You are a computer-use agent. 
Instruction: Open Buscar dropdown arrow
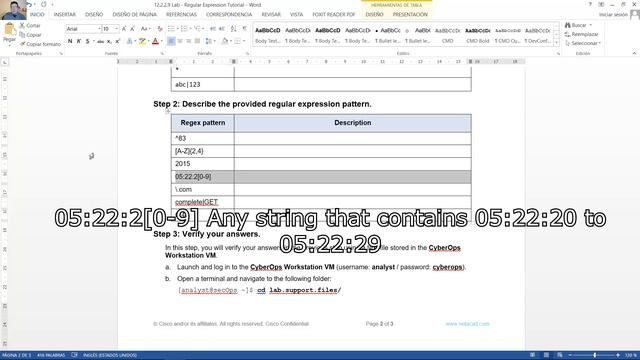(591, 25)
